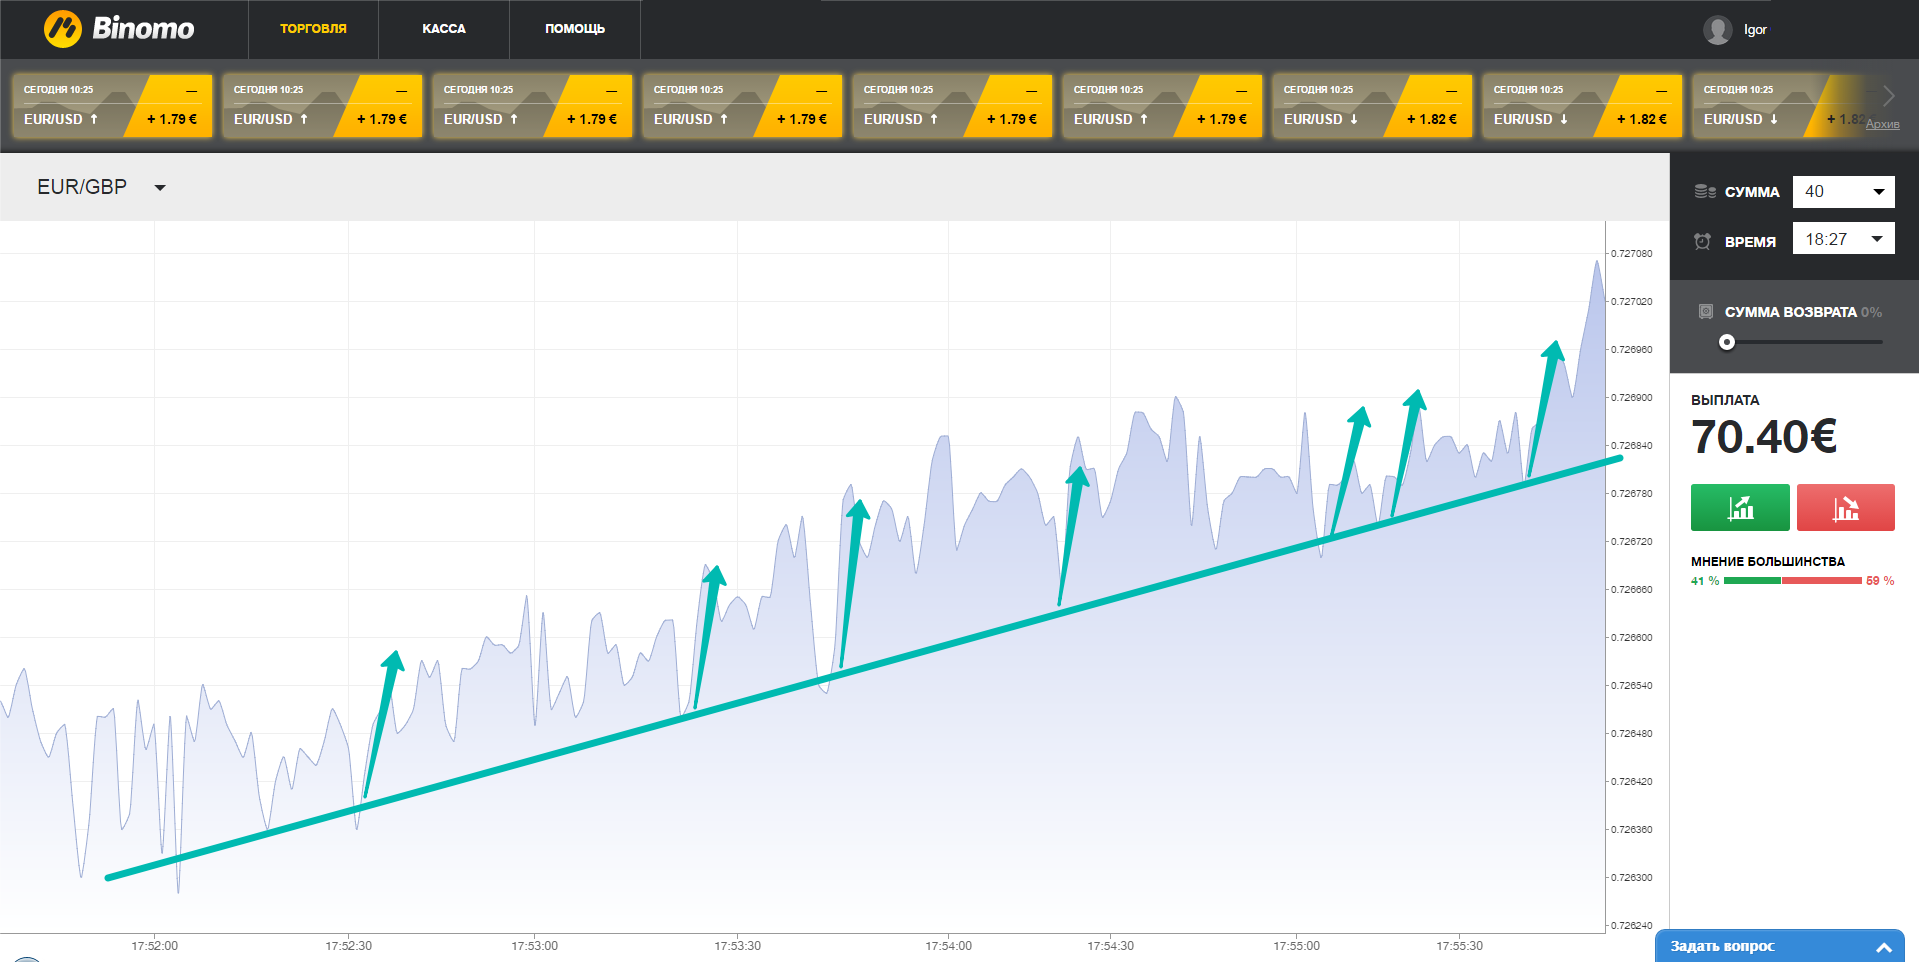Switch to the ТОРГОВЛЯ tab
This screenshot has width=1919, height=962.
[313, 29]
